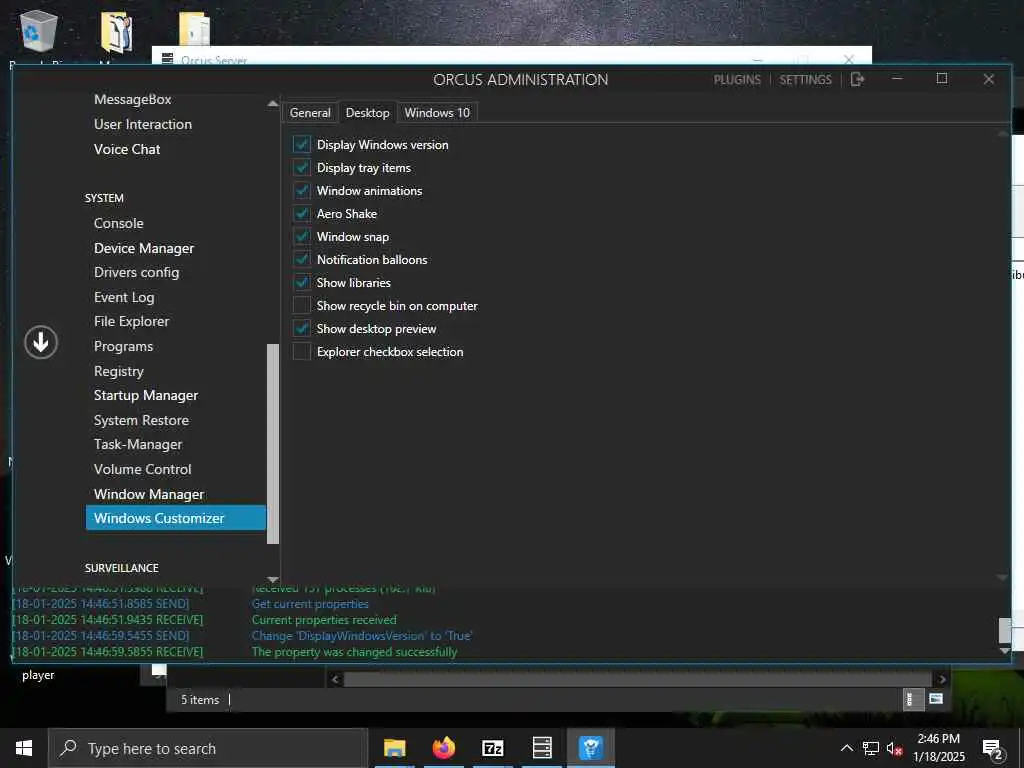
Task: Show hidden tray icons chevron
Action: [846, 748]
